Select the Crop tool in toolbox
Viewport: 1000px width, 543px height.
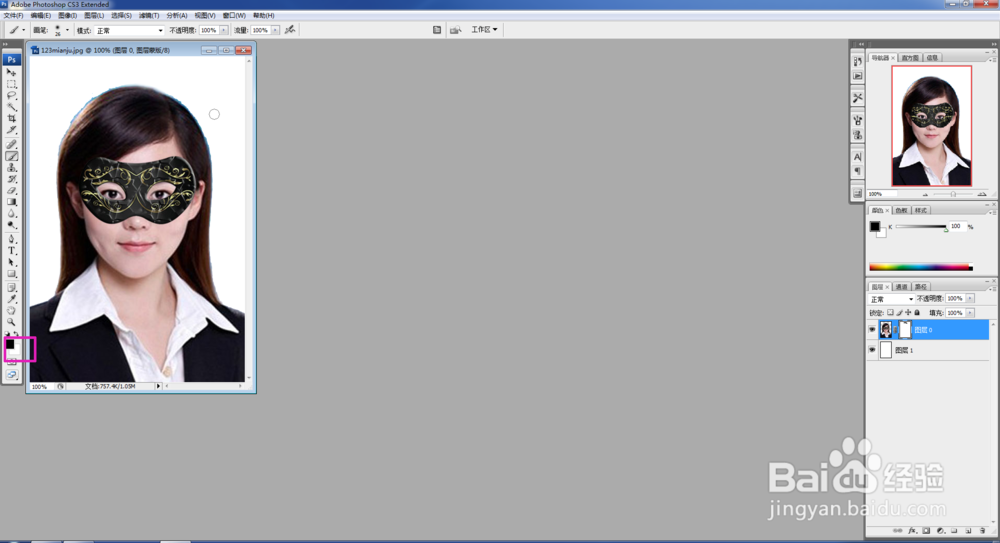coord(11,118)
